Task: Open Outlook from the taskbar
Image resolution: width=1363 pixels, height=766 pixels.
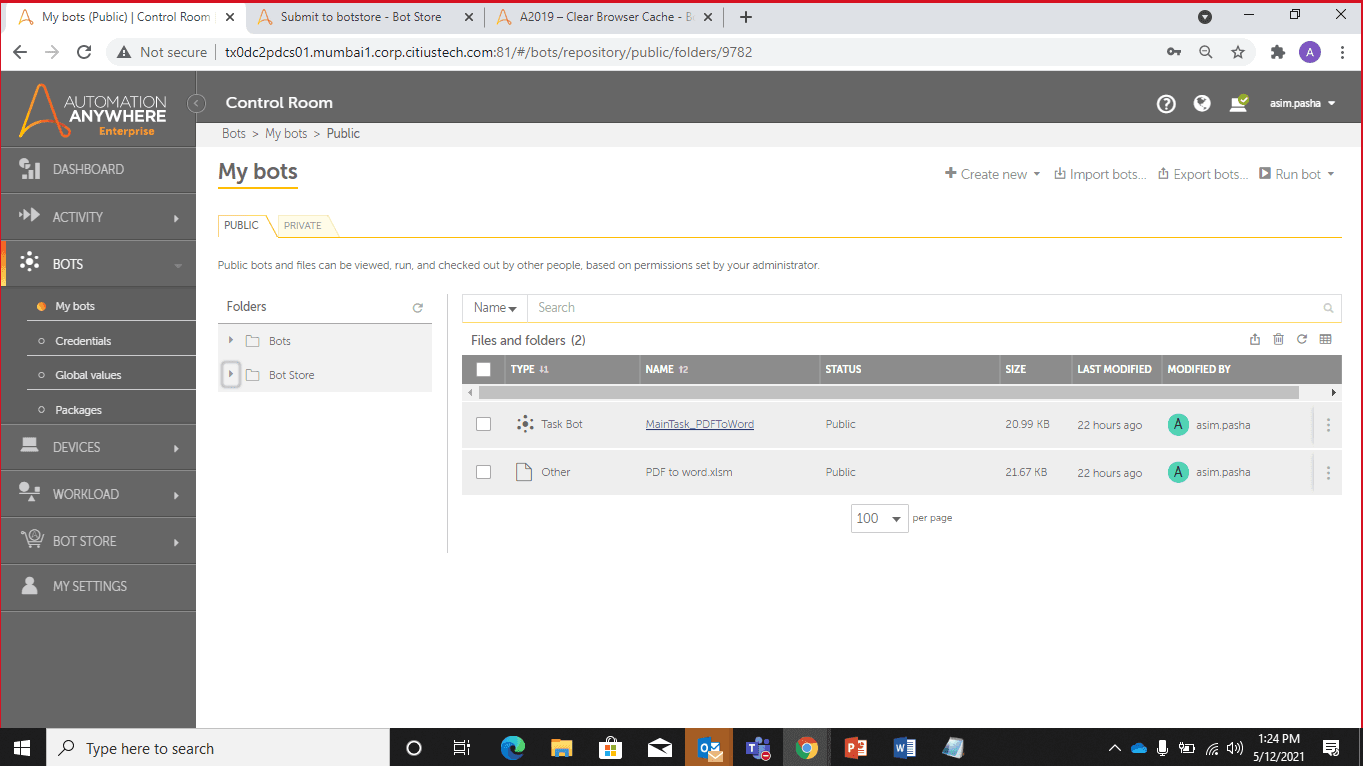Action: (709, 748)
